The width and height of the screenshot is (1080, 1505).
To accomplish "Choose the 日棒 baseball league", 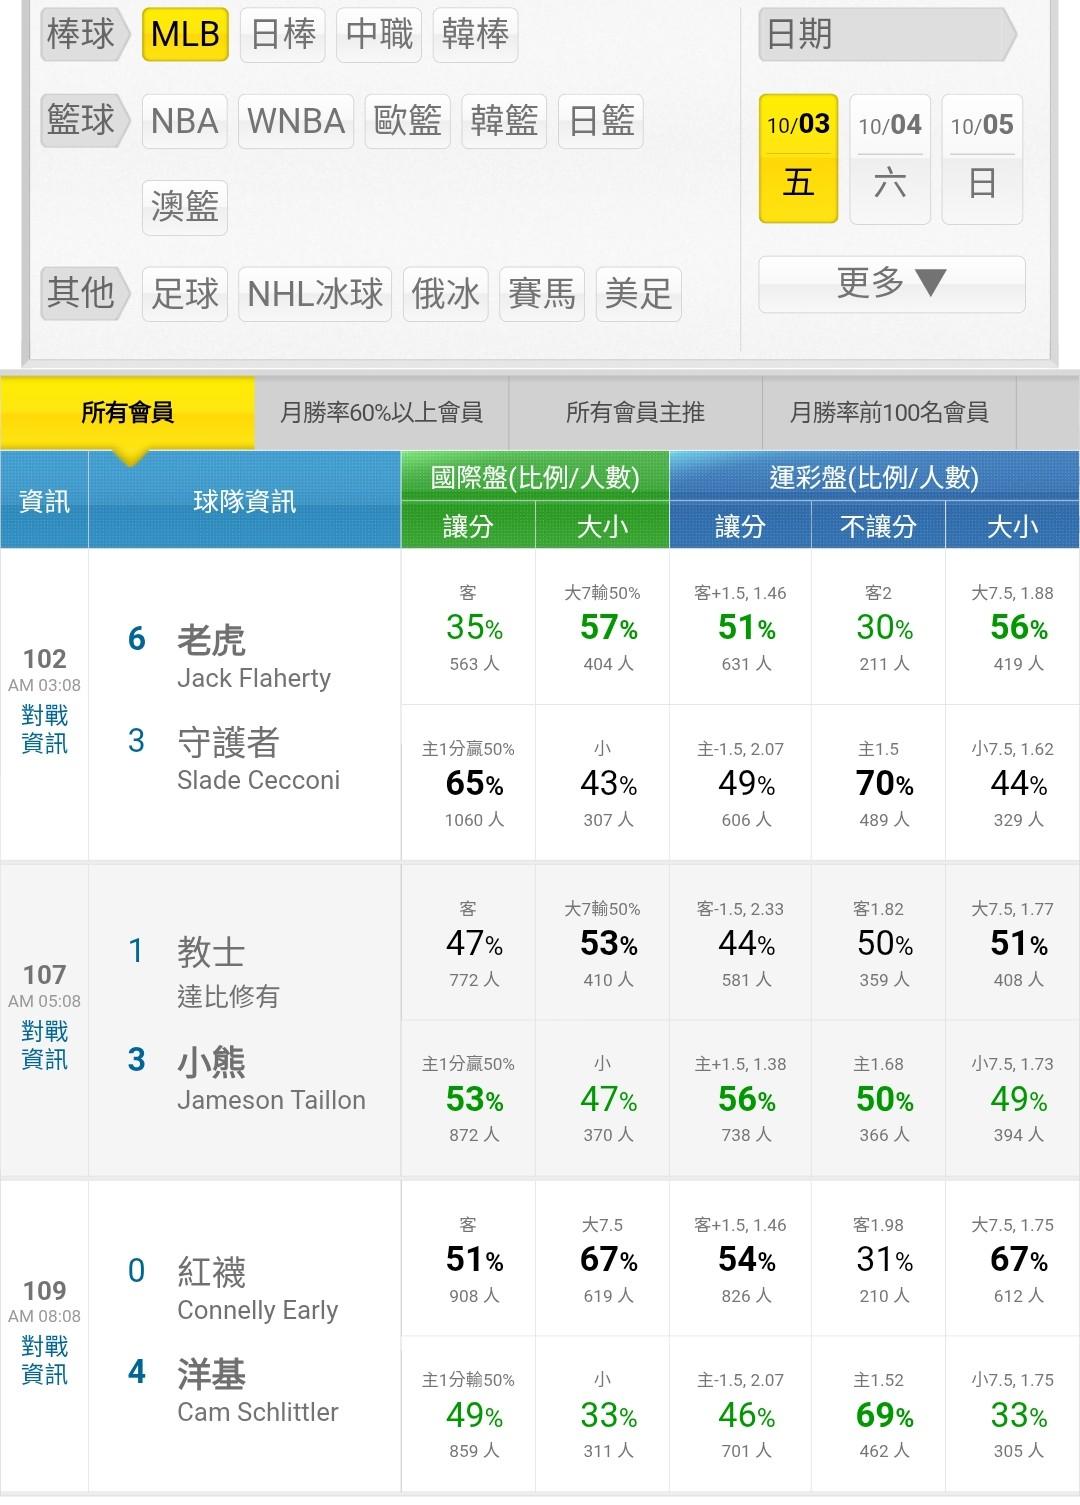I will coord(284,35).
